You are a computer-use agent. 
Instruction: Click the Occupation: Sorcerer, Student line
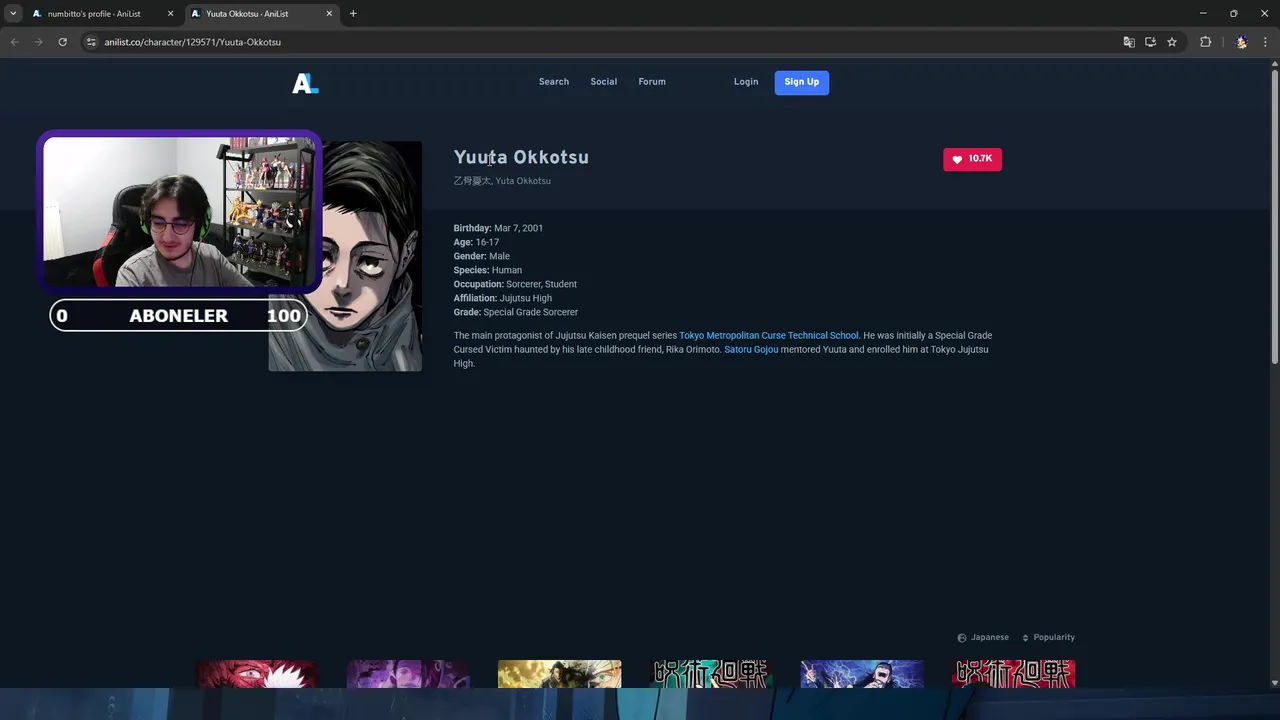[515, 284]
